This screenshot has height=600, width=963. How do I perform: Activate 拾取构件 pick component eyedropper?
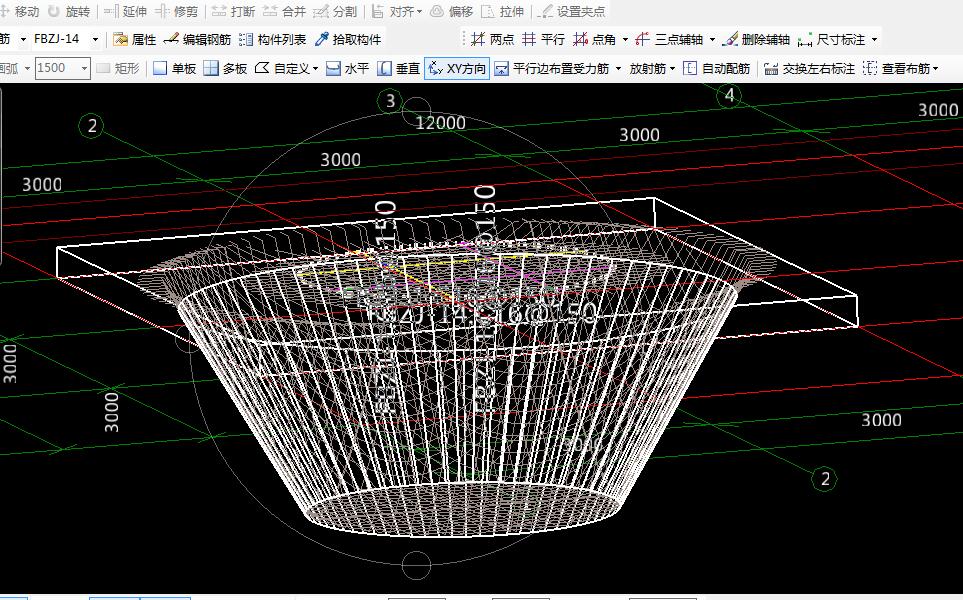click(348, 40)
